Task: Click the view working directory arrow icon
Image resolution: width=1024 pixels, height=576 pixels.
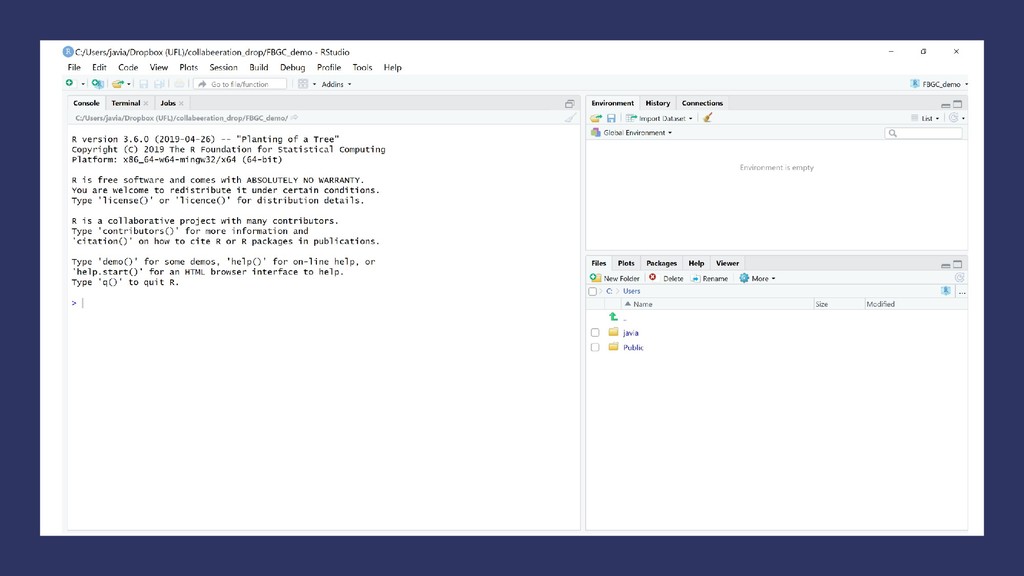Action: click(295, 118)
